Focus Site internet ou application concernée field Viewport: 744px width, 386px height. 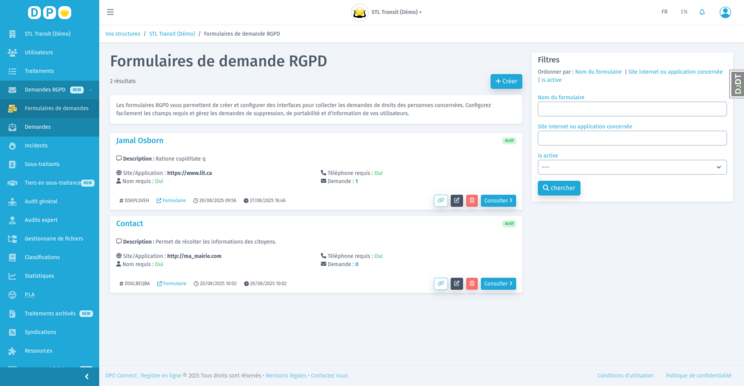click(x=632, y=138)
